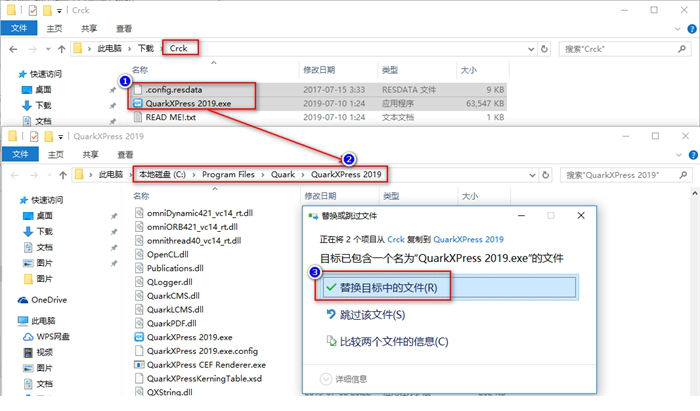Click the search box 搜索"QuarkXPress 2019"
The image size is (700, 411).
coord(625,175)
